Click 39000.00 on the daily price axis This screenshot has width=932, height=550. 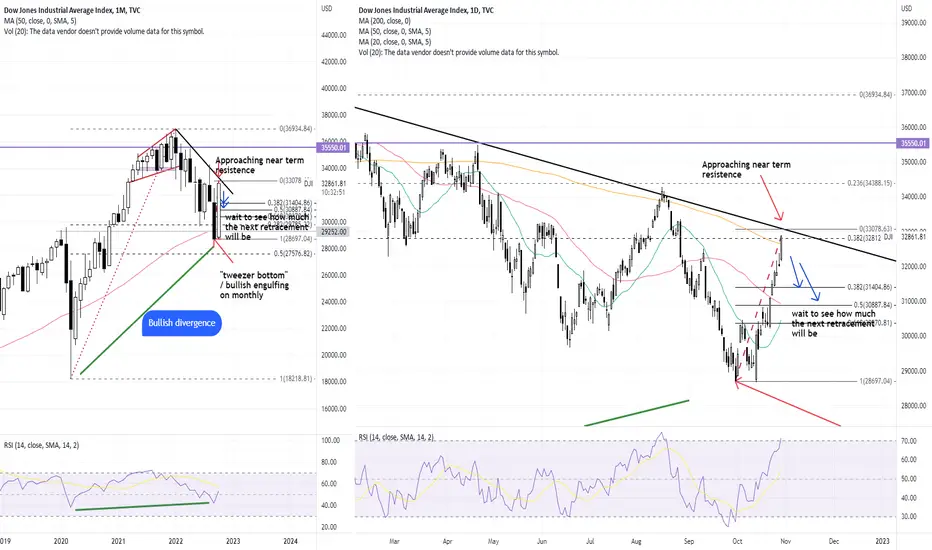pyautogui.click(x=914, y=23)
